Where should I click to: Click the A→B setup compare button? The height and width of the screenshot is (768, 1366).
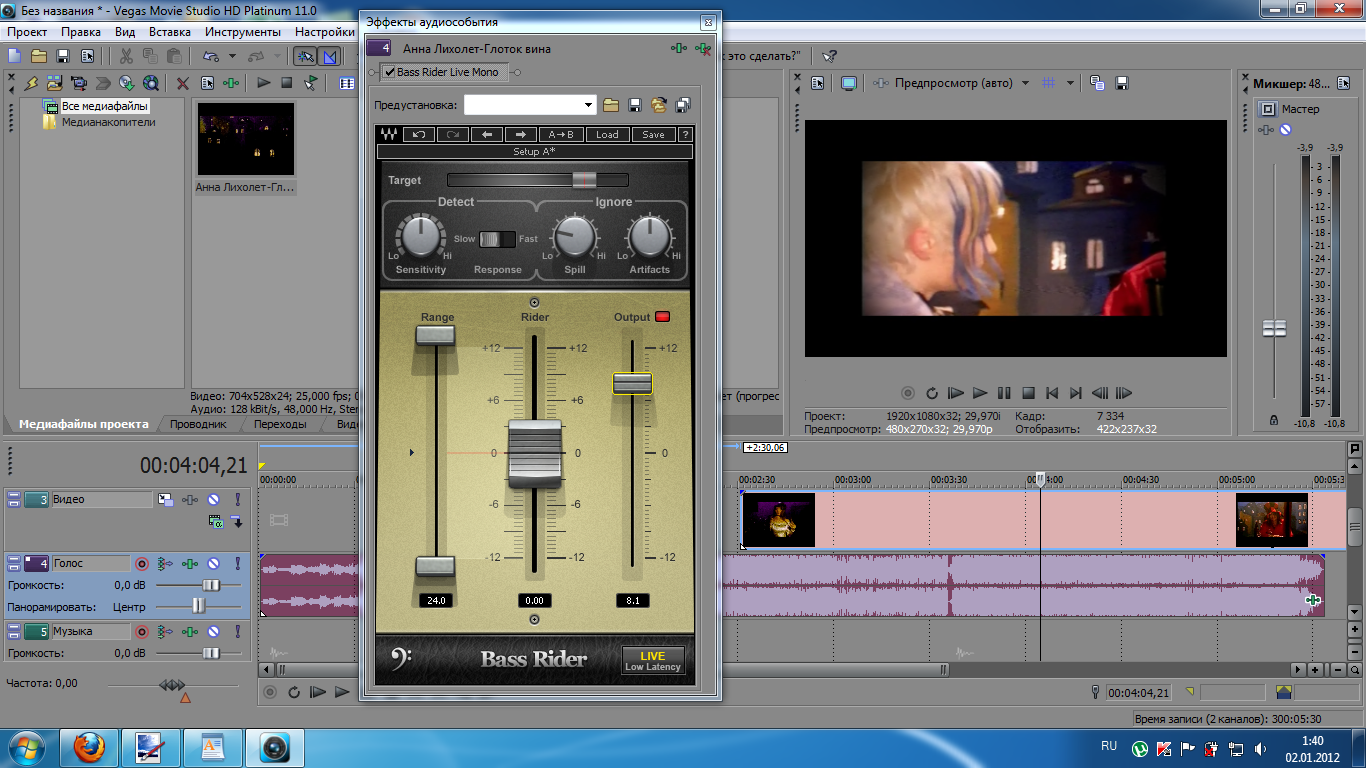(561, 135)
